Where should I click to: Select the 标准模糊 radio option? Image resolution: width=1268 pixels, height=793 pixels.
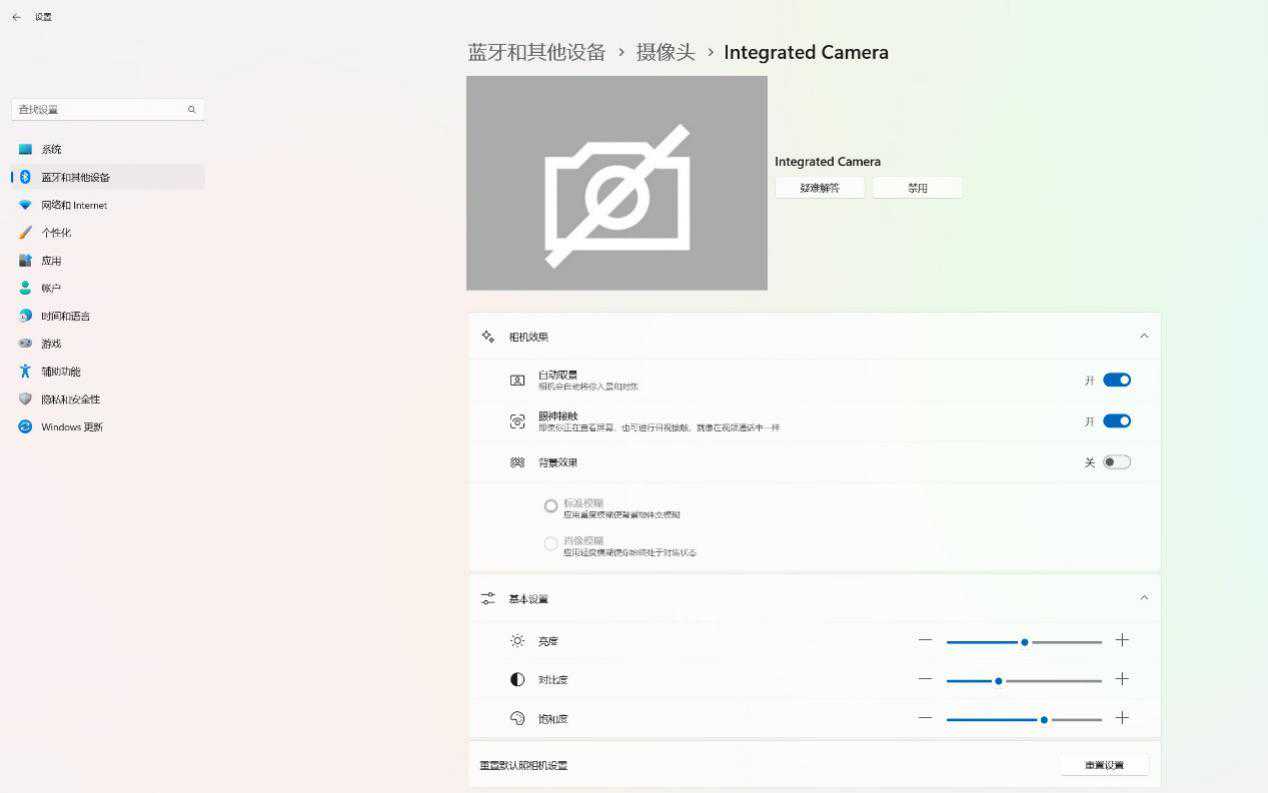551,506
